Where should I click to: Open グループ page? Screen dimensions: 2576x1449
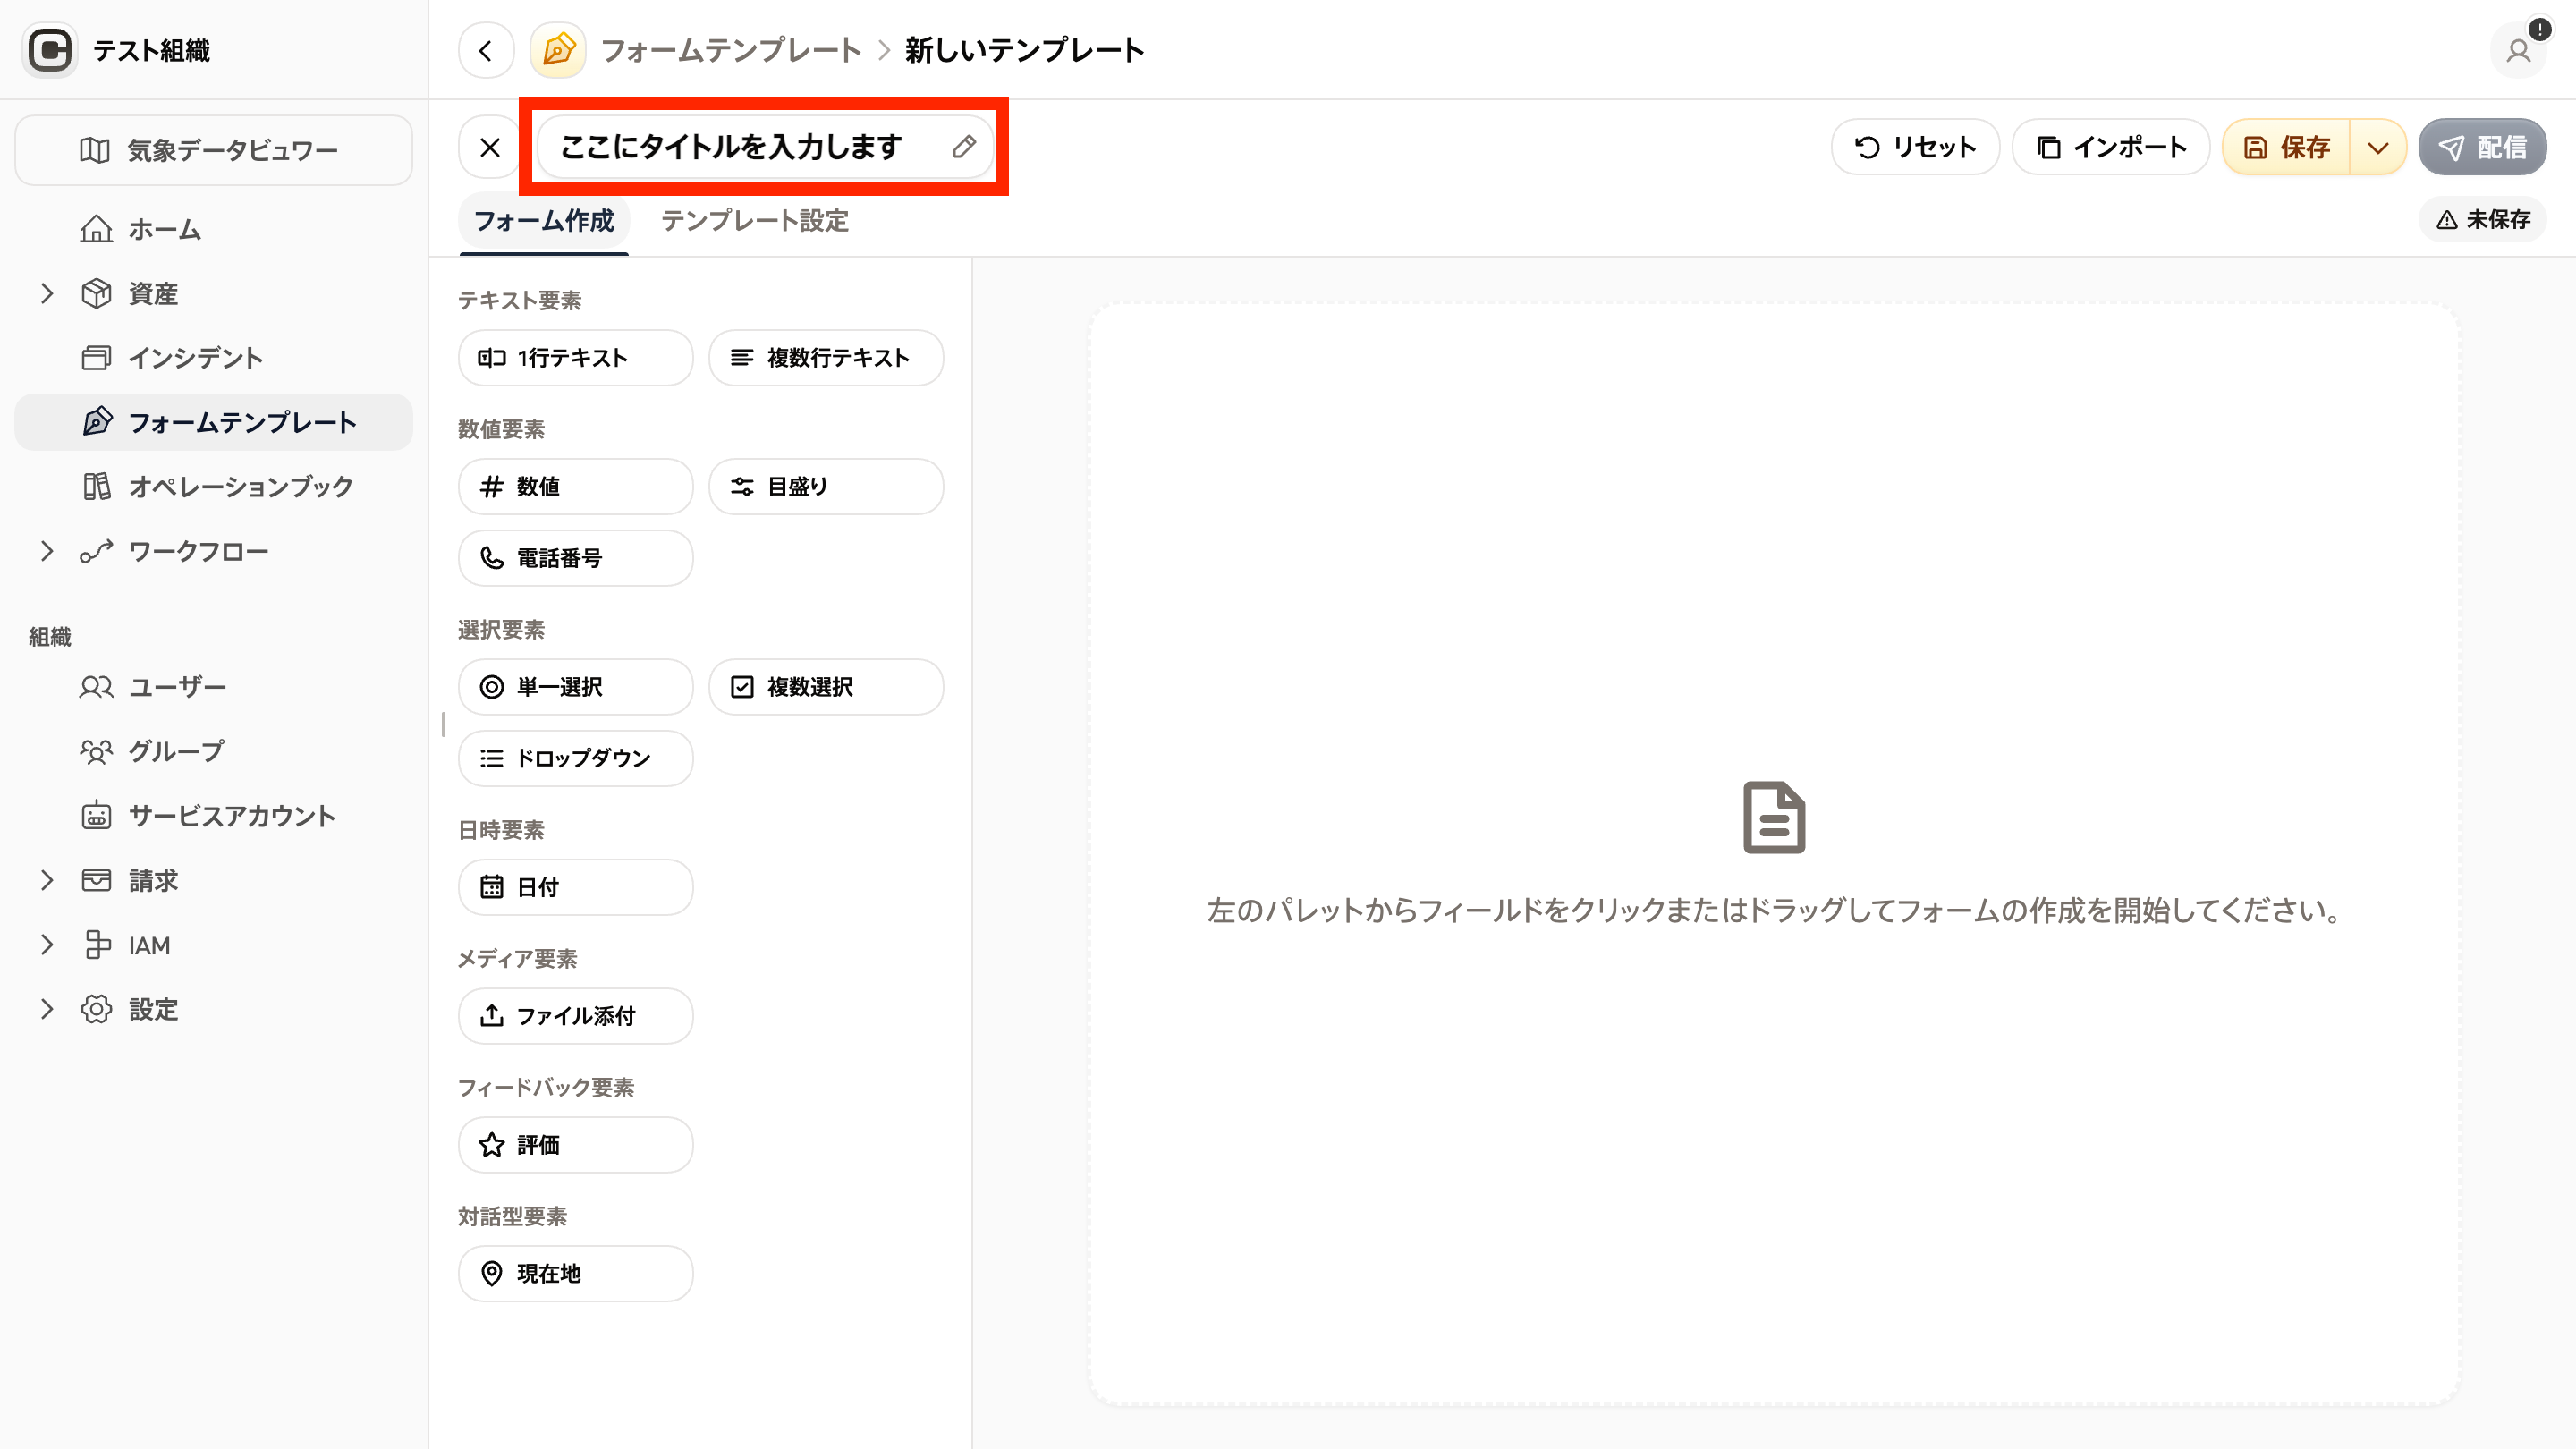pos(214,751)
